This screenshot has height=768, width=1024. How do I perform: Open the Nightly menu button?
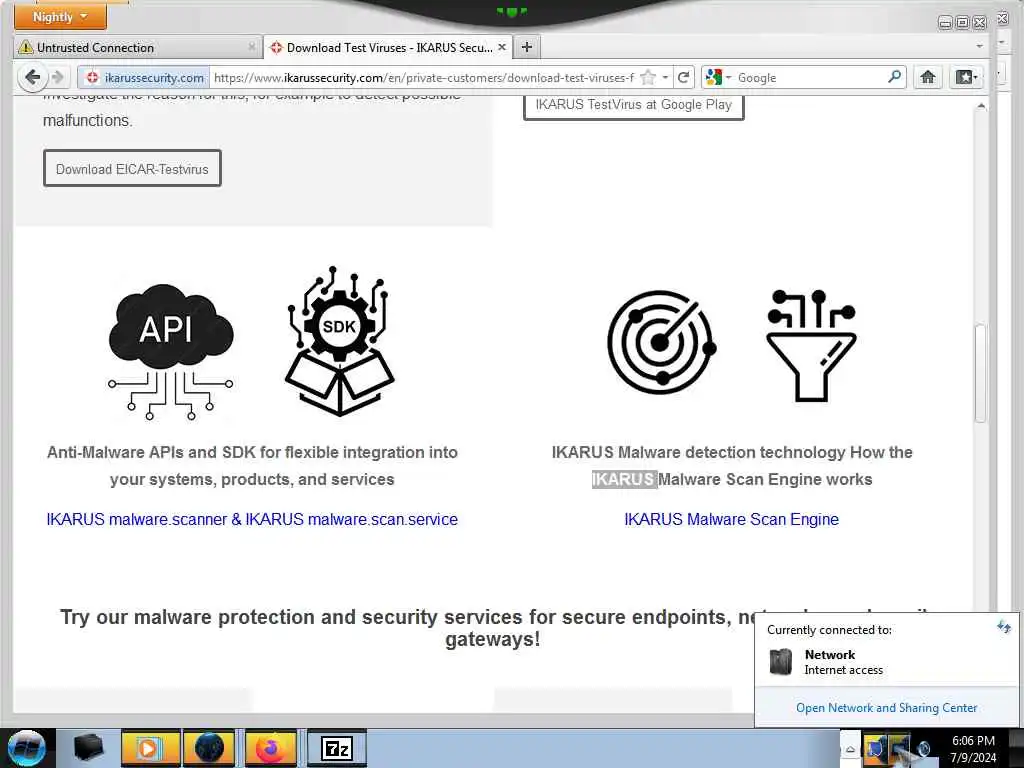tap(59, 16)
